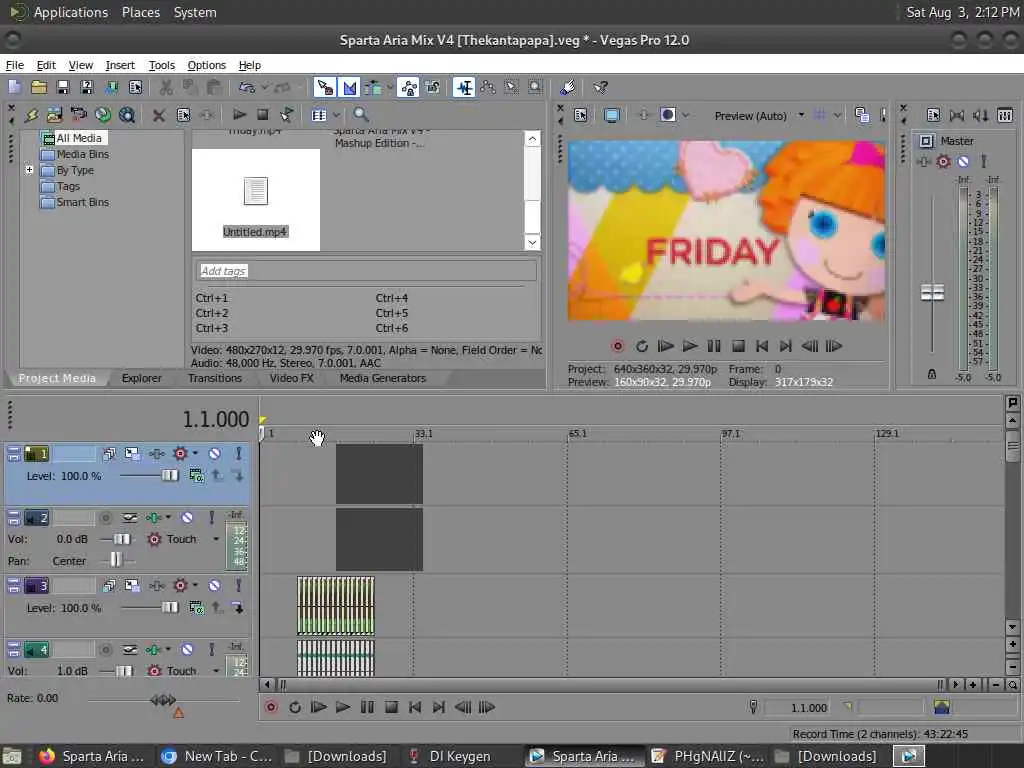1024x768 pixels.
Task: Switch to the Explorer tab
Action: point(141,378)
